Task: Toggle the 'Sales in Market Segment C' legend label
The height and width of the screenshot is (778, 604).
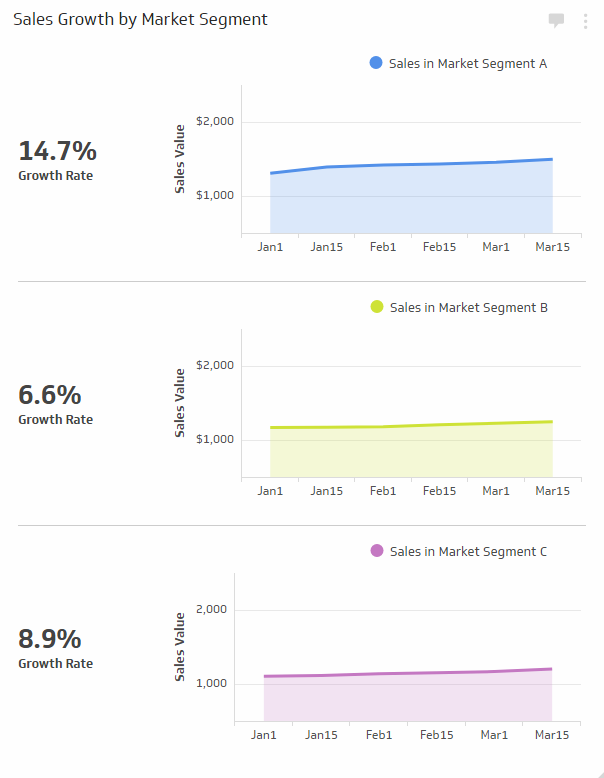Action: click(x=468, y=551)
